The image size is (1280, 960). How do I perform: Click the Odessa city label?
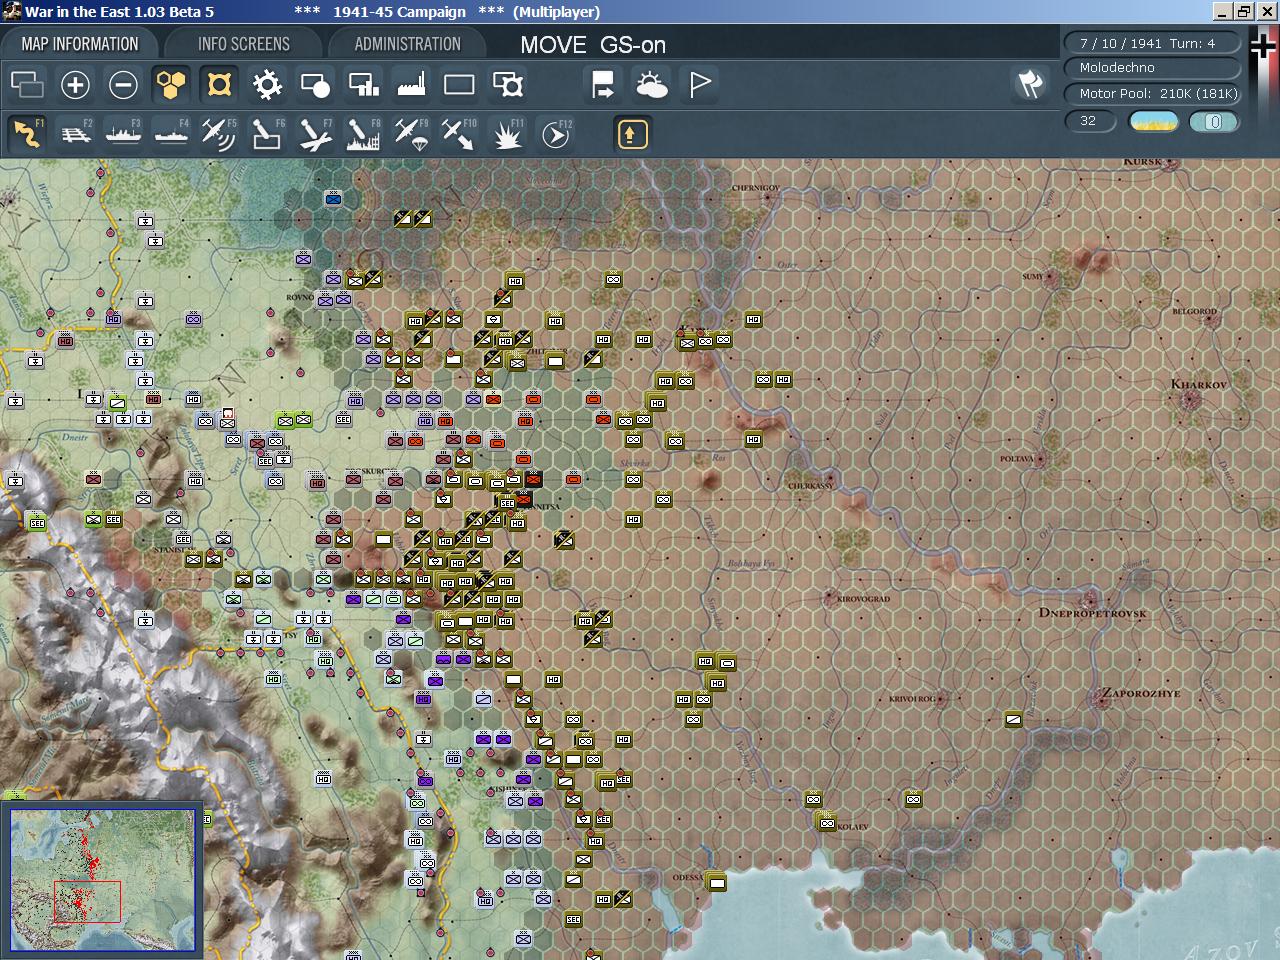687,878
